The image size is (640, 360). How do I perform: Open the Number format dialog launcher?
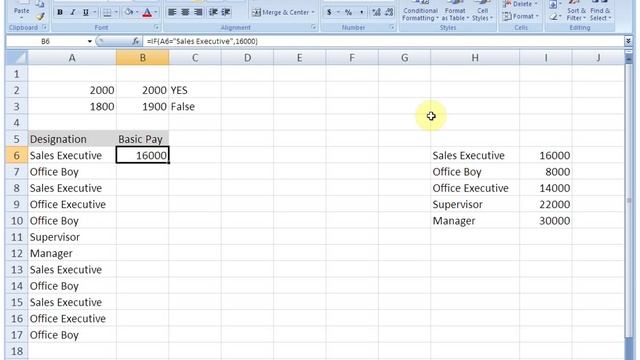pos(391,27)
